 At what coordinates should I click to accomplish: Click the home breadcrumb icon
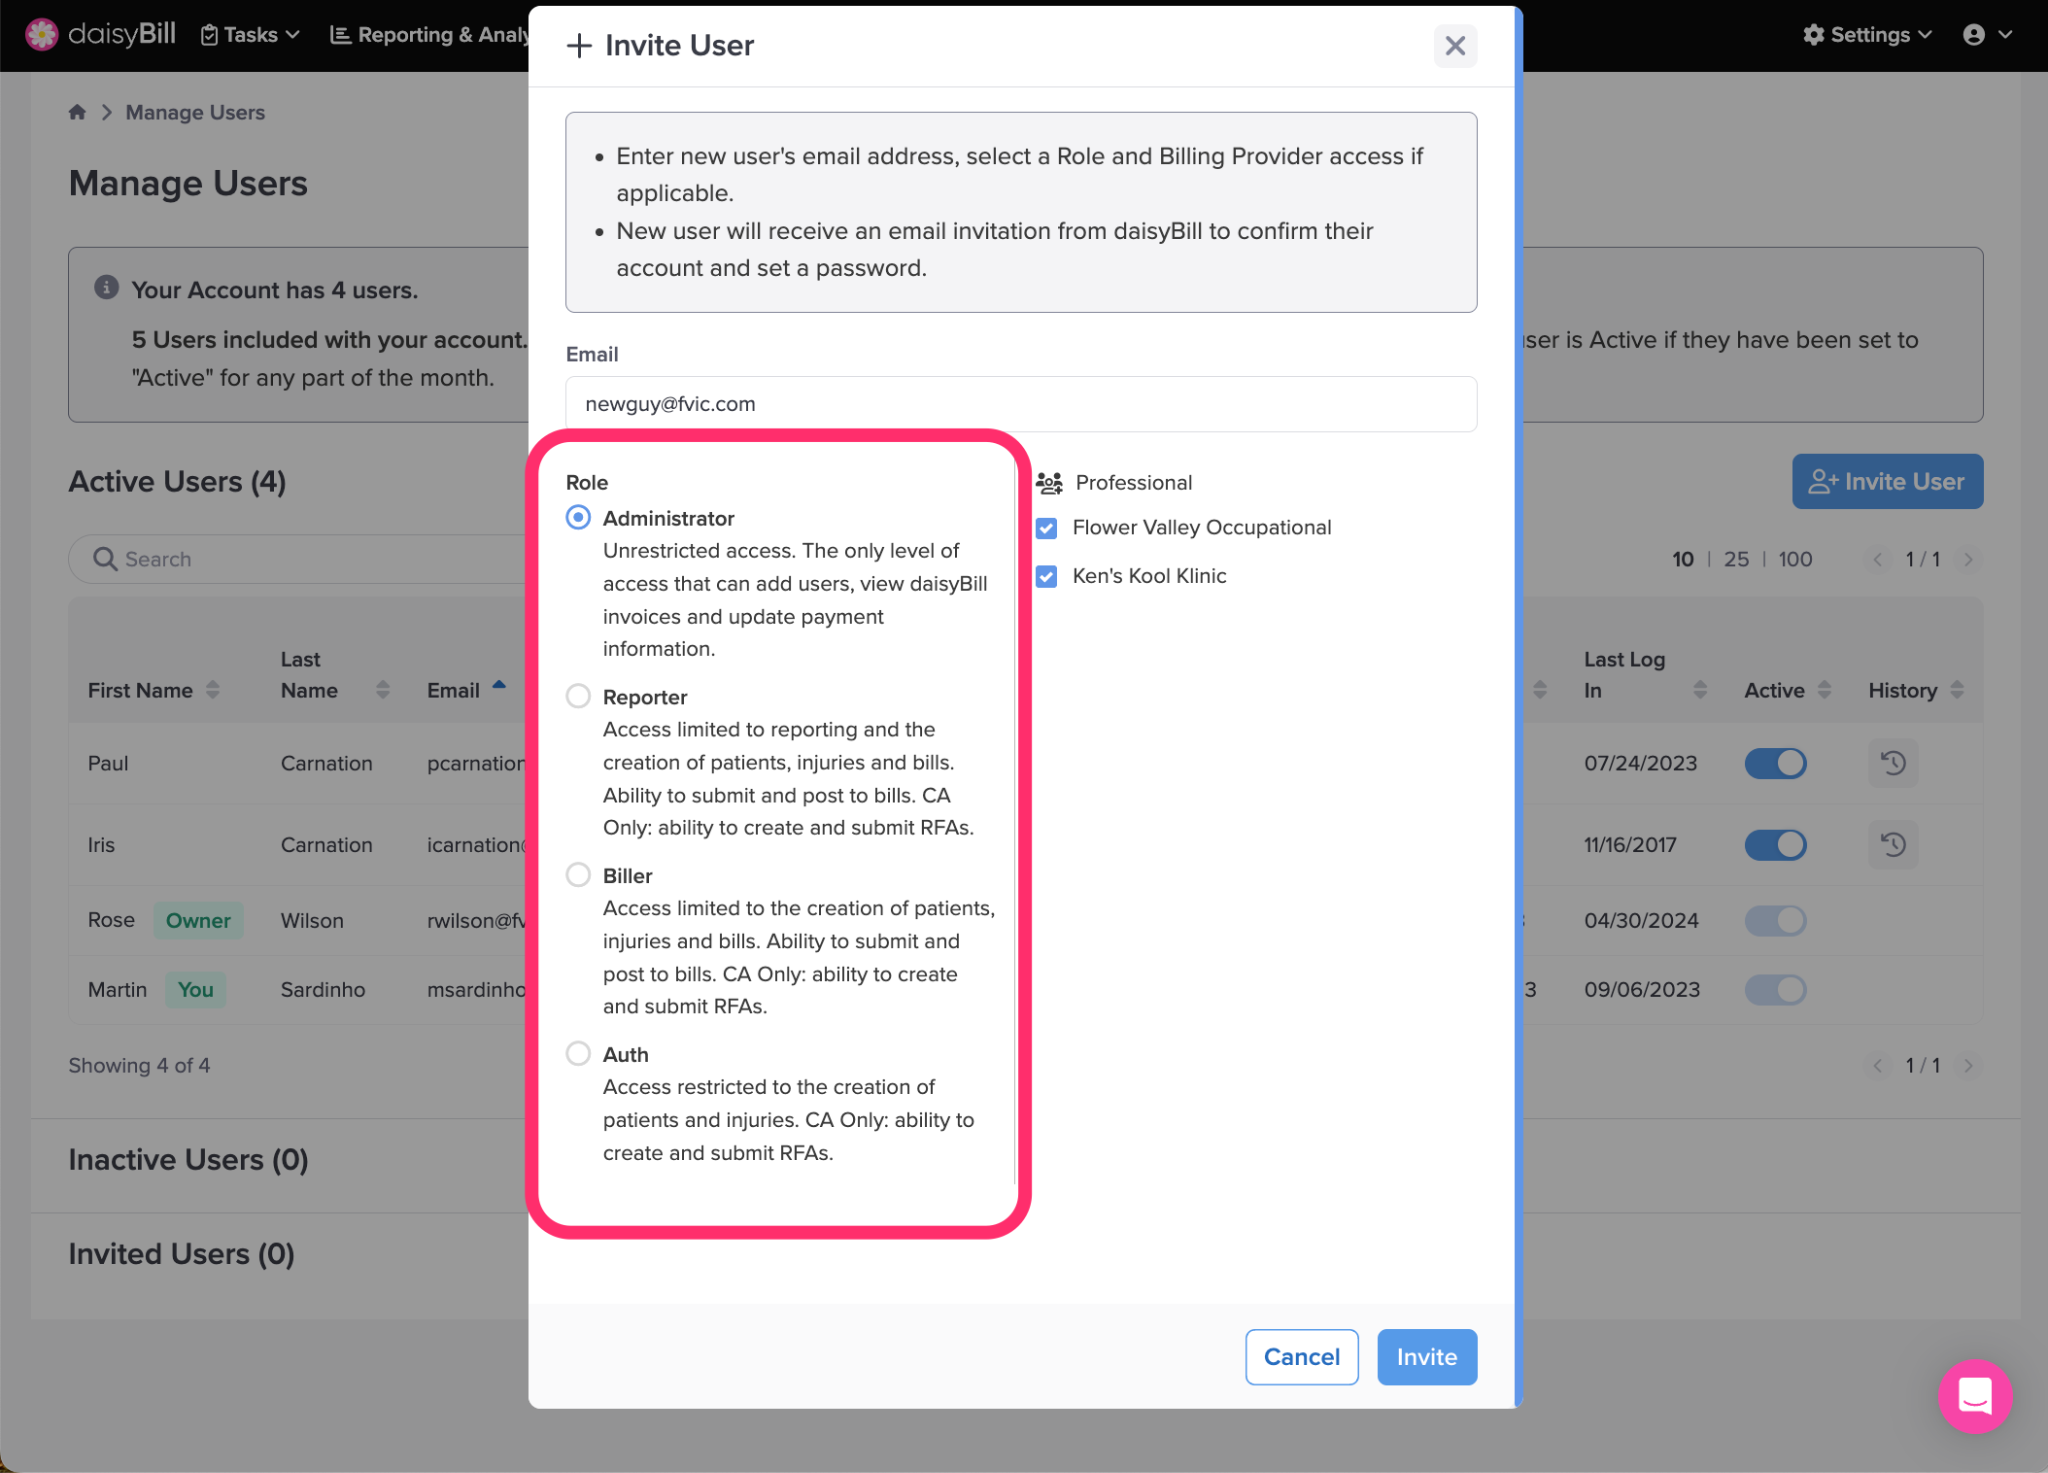[77, 112]
